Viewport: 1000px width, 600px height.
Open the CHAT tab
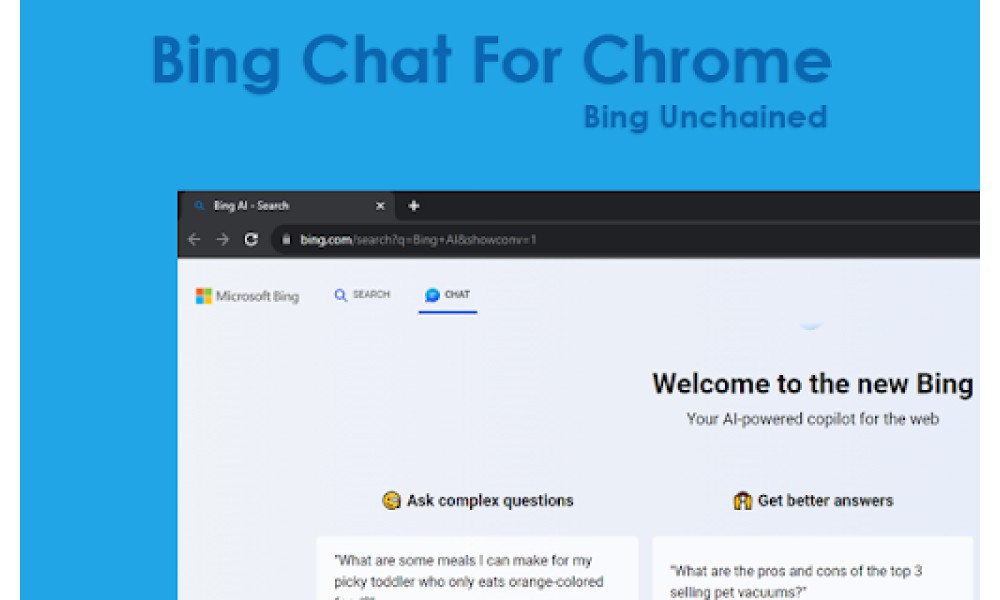point(447,295)
